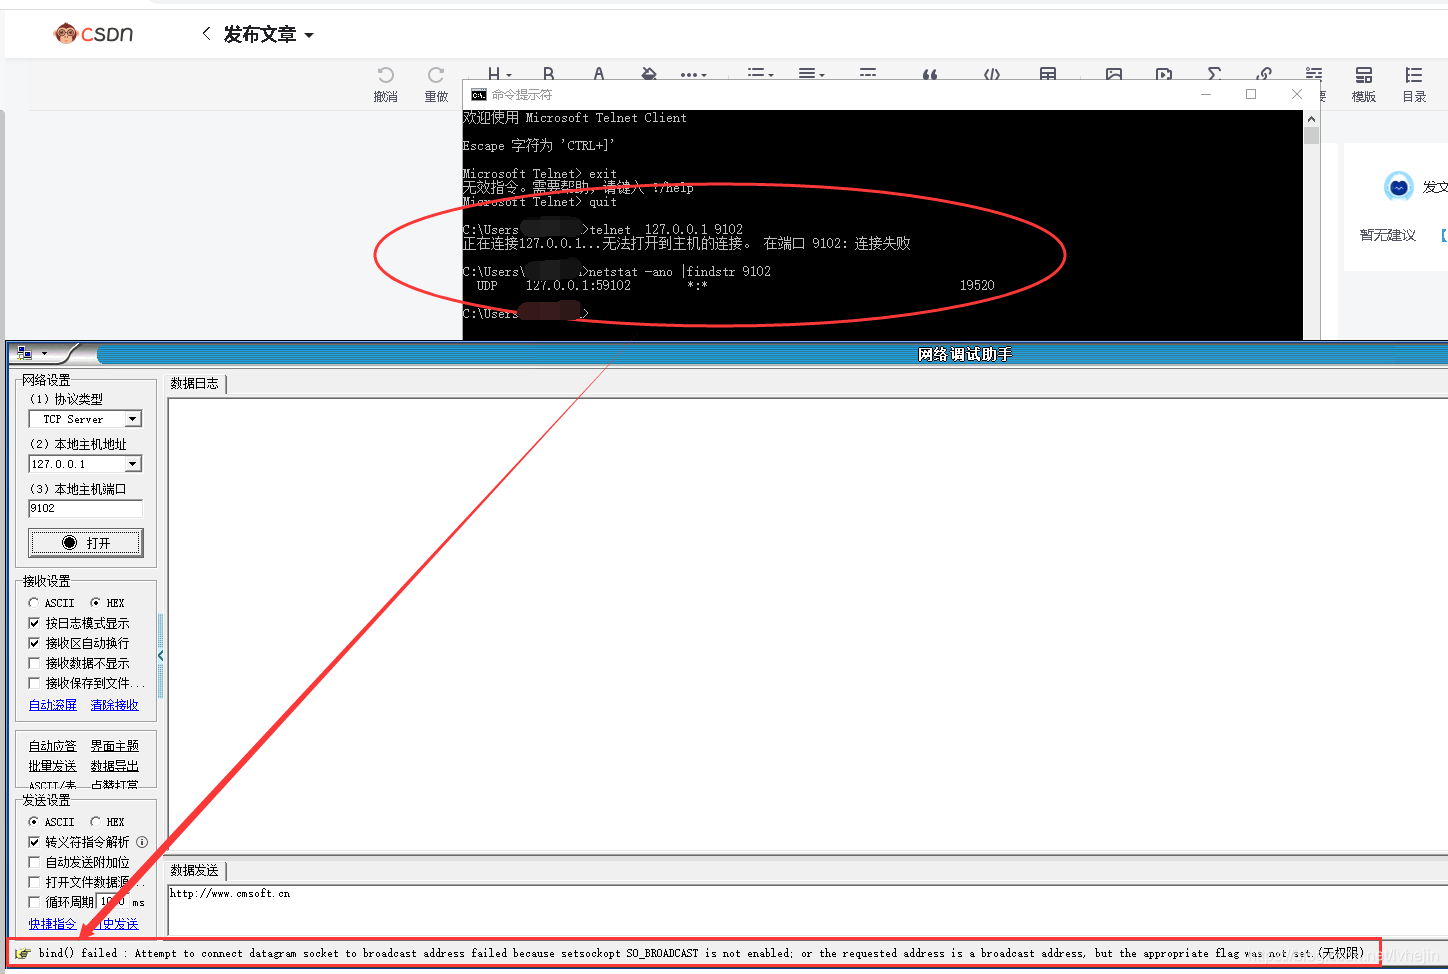Click the insert hyperlink icon
The width and height of the screenshot is (1448, 974).
1264,74
